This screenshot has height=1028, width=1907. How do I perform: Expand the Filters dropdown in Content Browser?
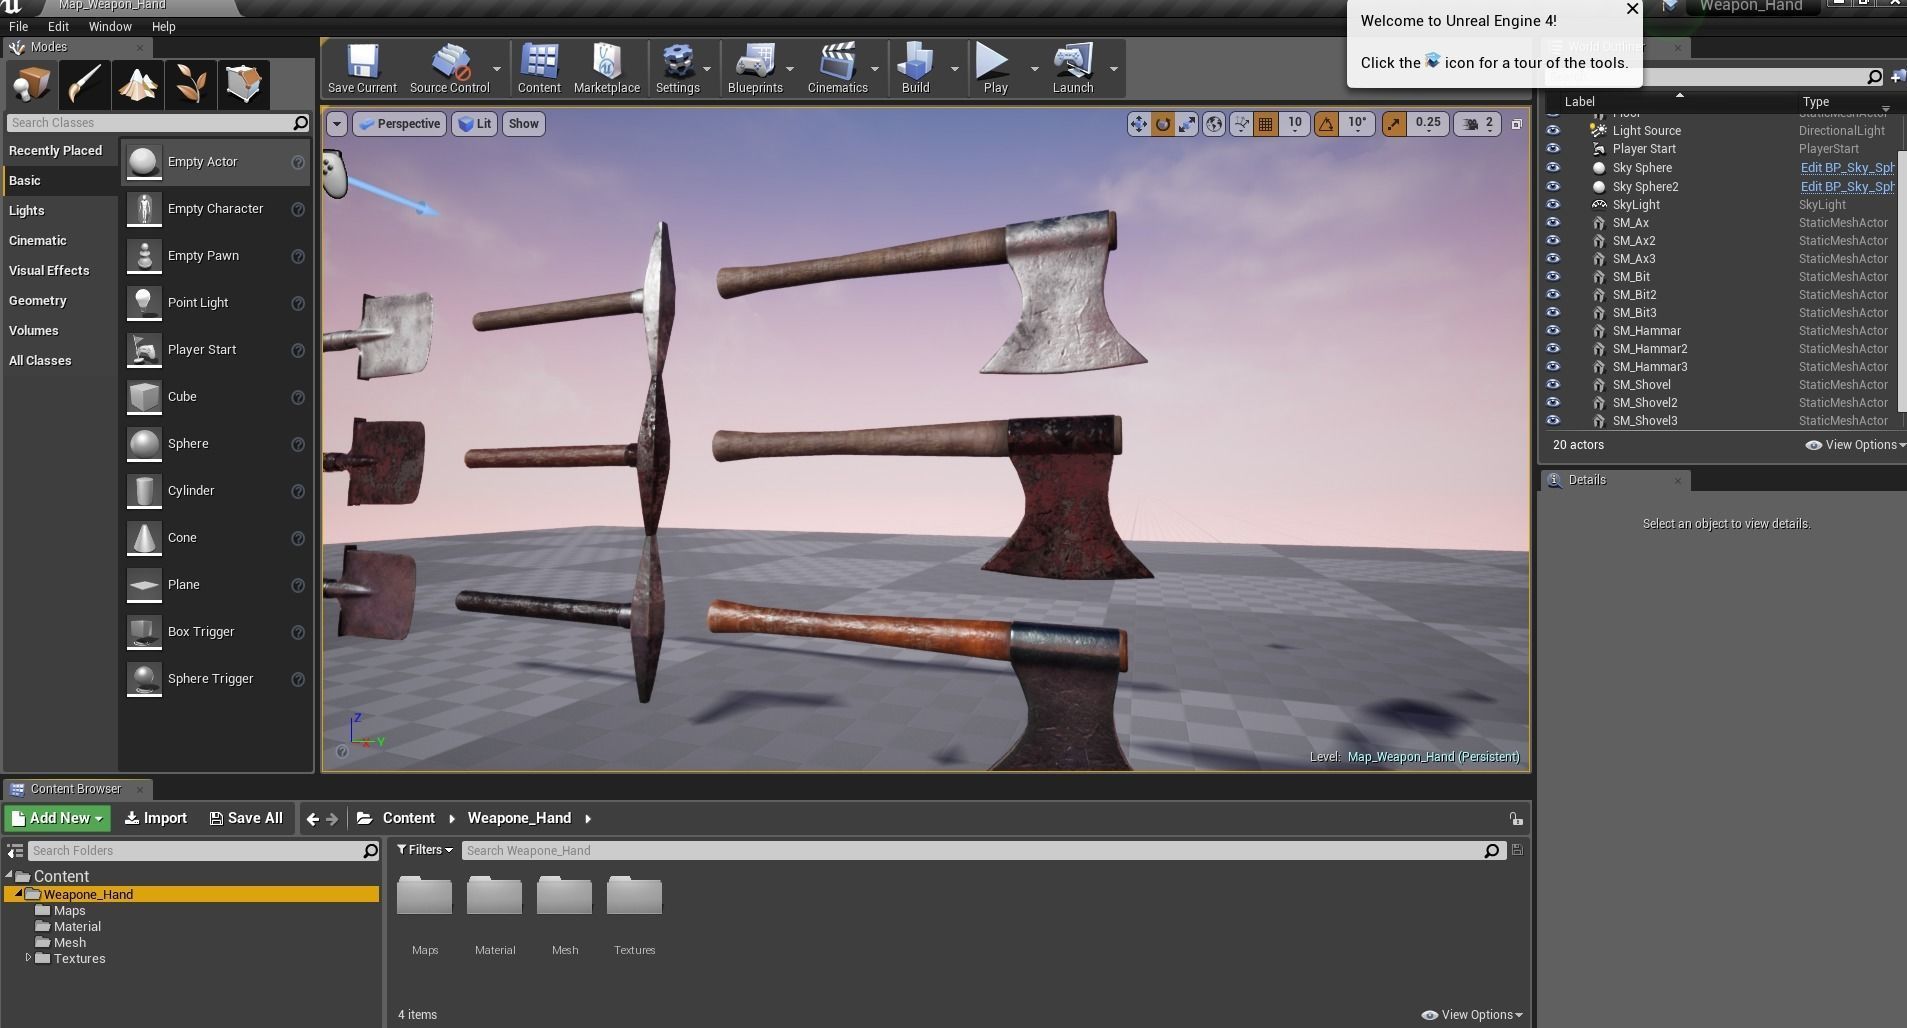(x=424, y=850)
